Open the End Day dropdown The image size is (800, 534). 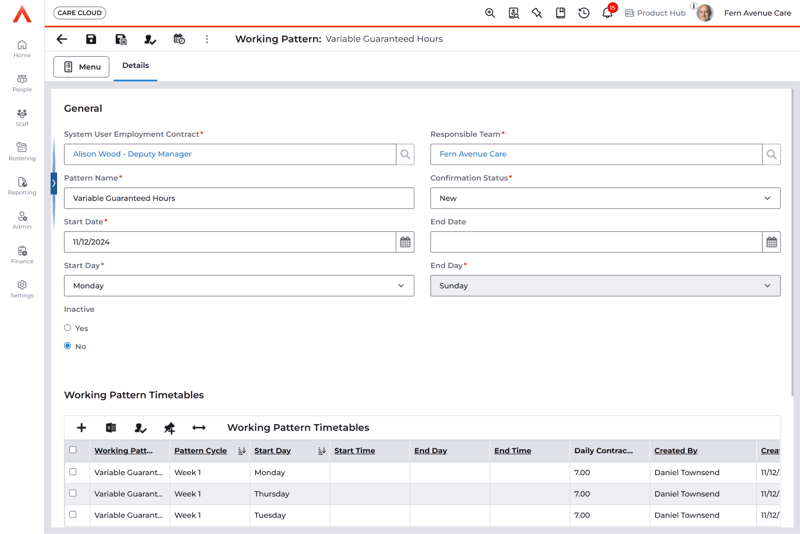coord(605,286)
